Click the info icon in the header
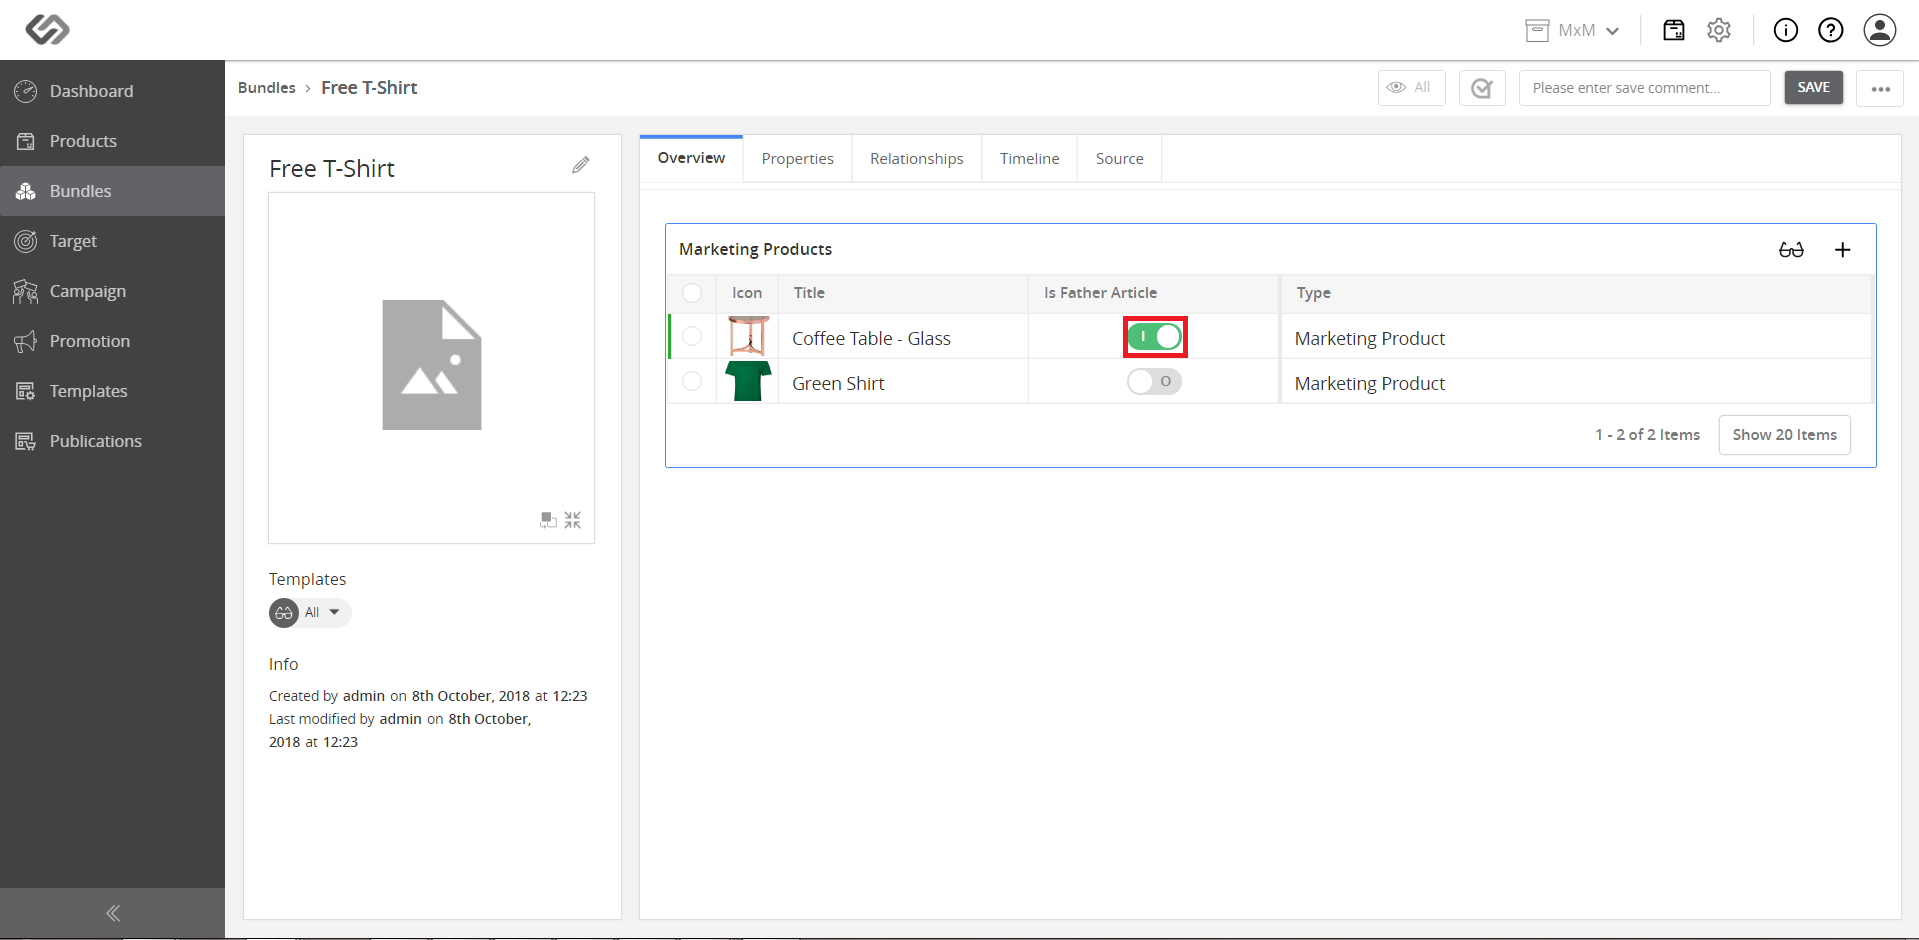The height and width of the screenshot is (940, 1919). [1786, 30]
